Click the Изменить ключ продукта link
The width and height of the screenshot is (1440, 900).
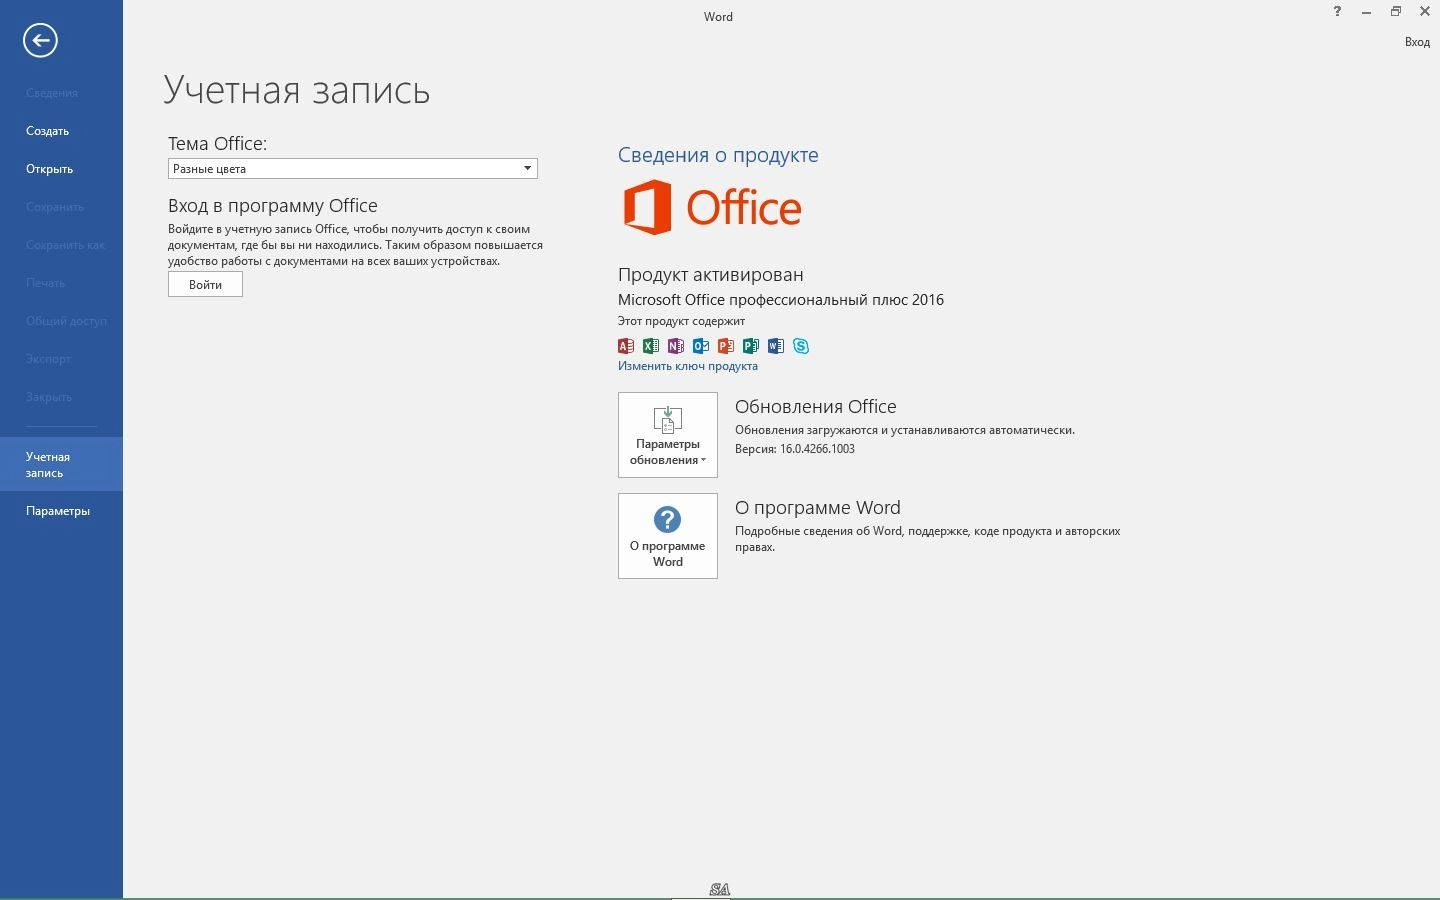[688, 366]
